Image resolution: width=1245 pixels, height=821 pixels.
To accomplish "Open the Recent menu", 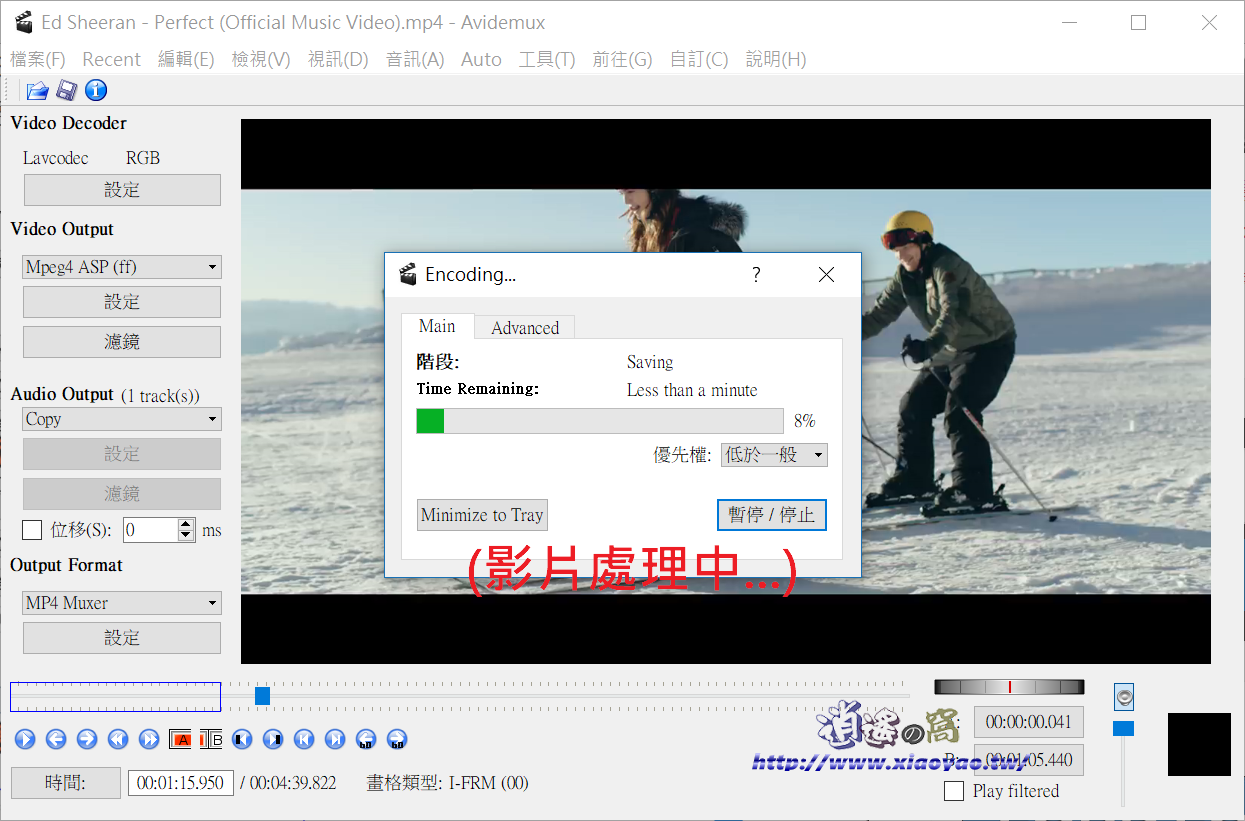I will click(112, 59).
